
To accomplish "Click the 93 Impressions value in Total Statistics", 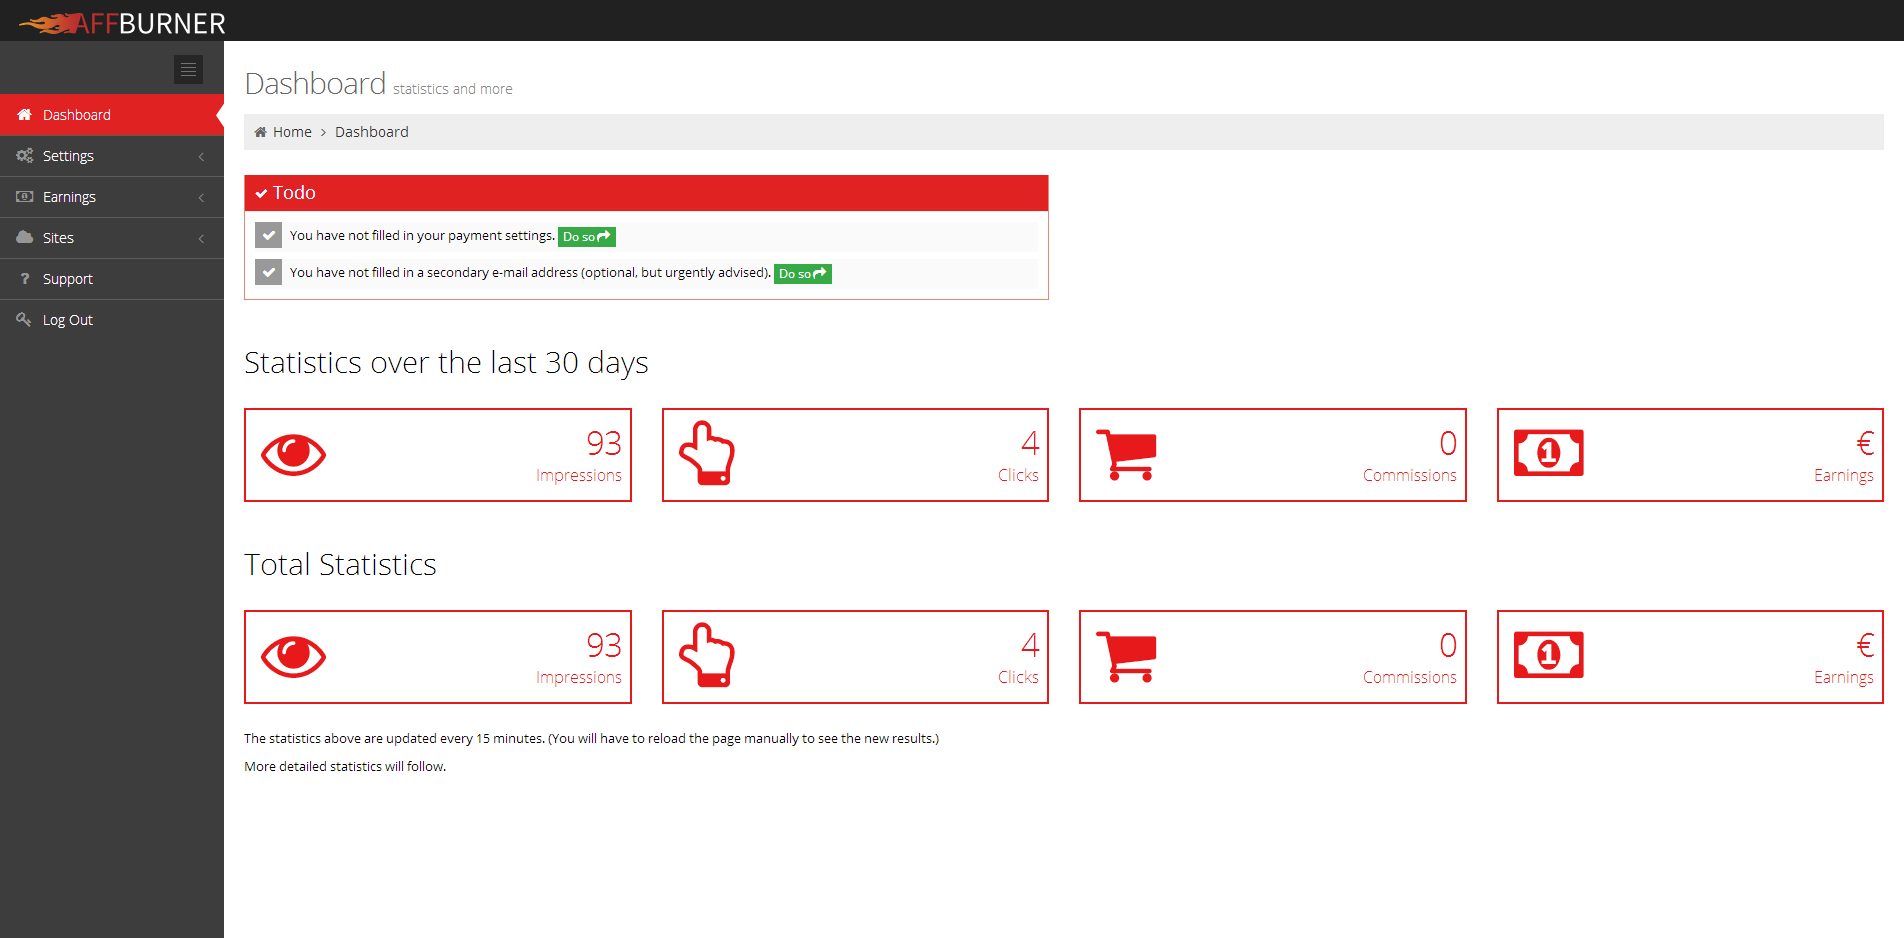I will [603, 645].
